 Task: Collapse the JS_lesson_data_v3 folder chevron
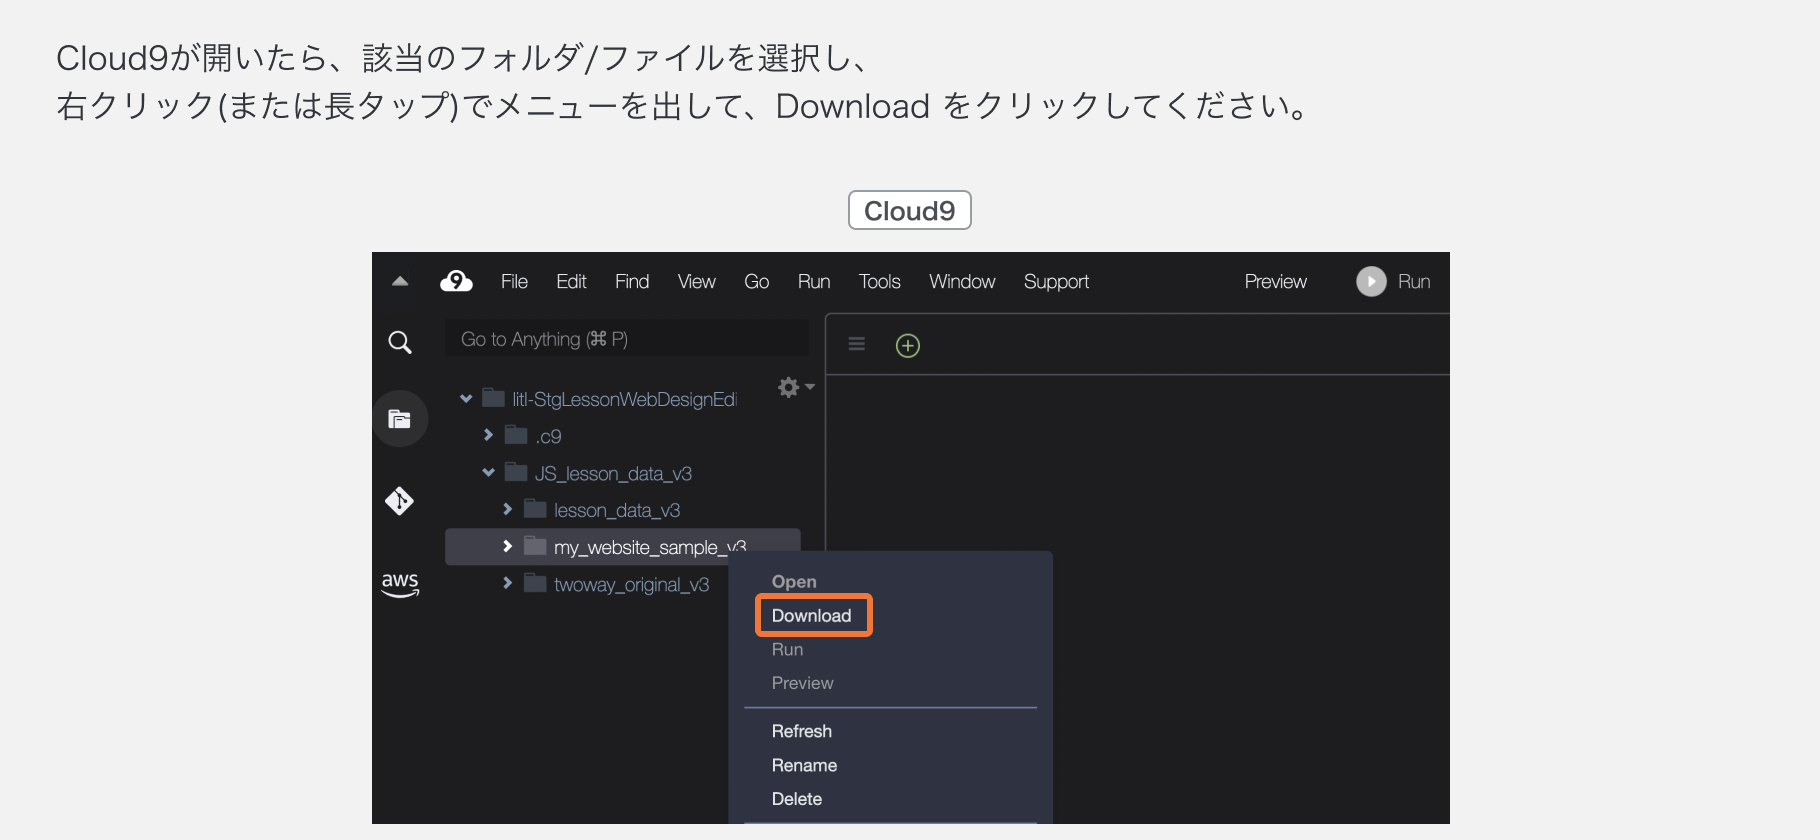tap(488, 472)
